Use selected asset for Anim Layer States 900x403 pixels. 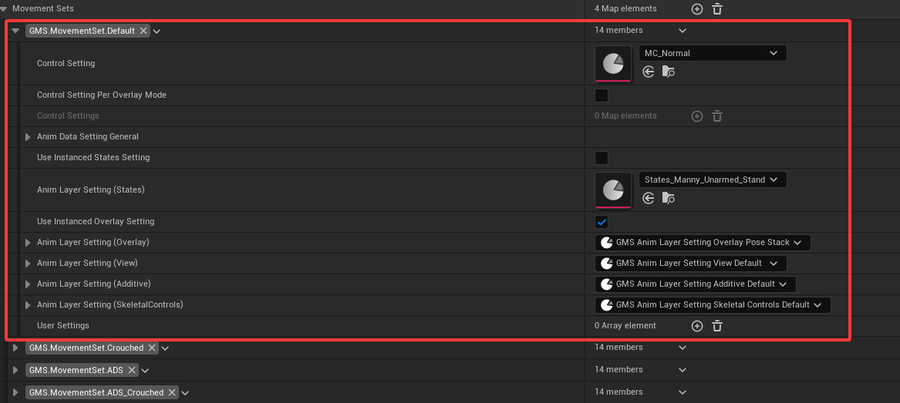point(649,198)
